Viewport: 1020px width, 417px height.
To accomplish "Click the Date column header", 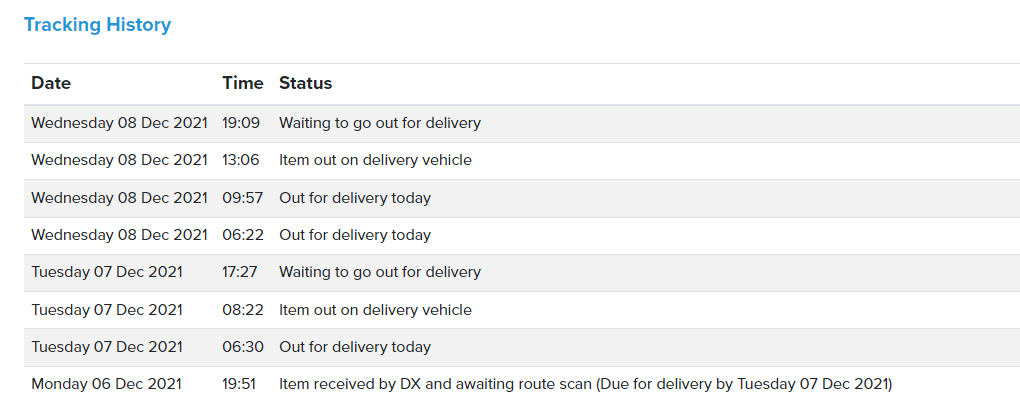I will point(51,83).
